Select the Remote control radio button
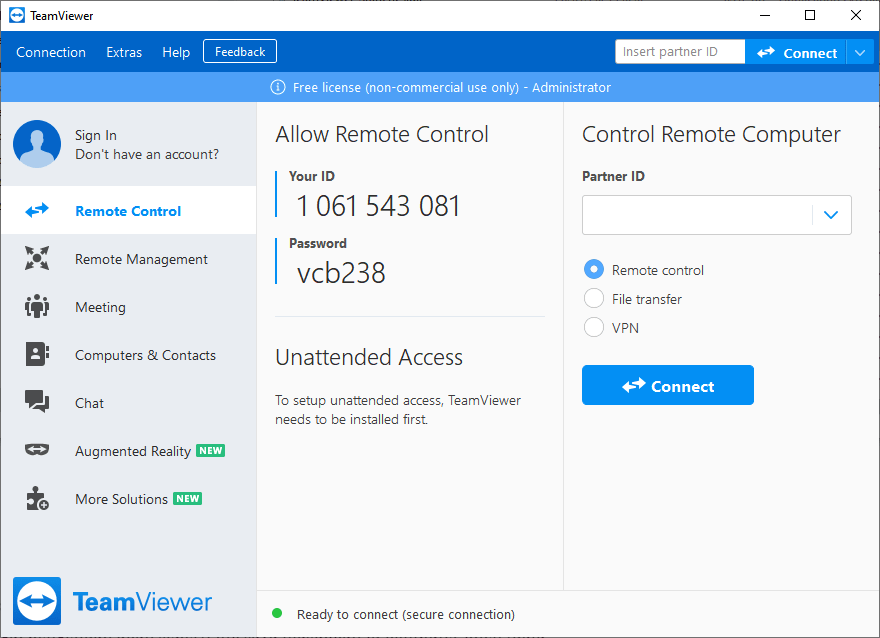The image size is (880, 638). click(594, 269)
